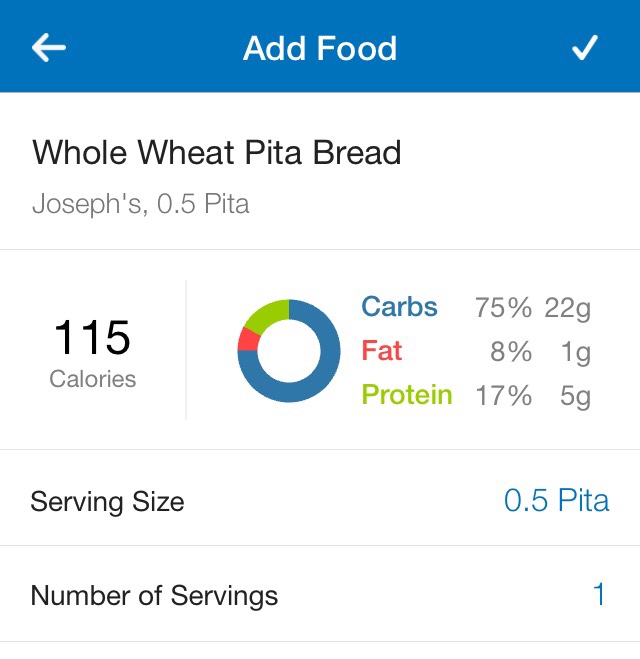Click the 75% carbs percentage
The width and height of the screenshot is (640, 659).
[x=503, y=308]
